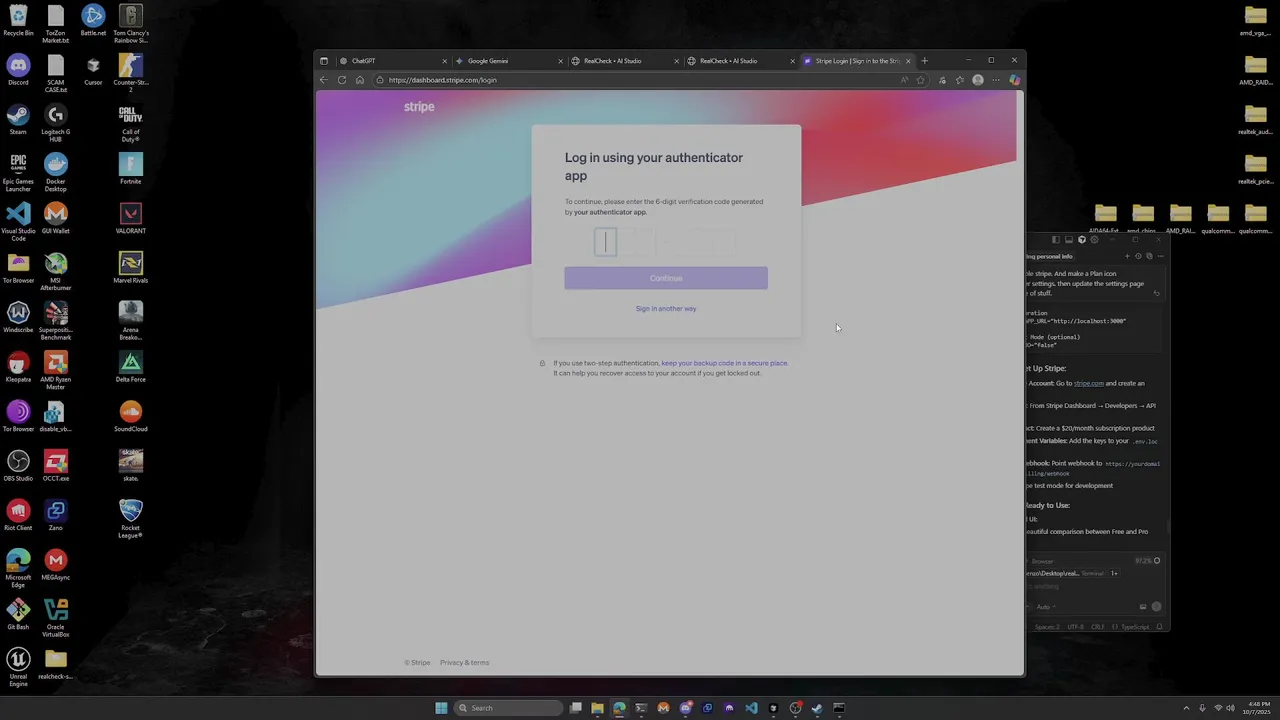The image size is (1280, 720).
Task: Expand the Auto model dropdown in Cursor
Action: (x=1045, y=607)
